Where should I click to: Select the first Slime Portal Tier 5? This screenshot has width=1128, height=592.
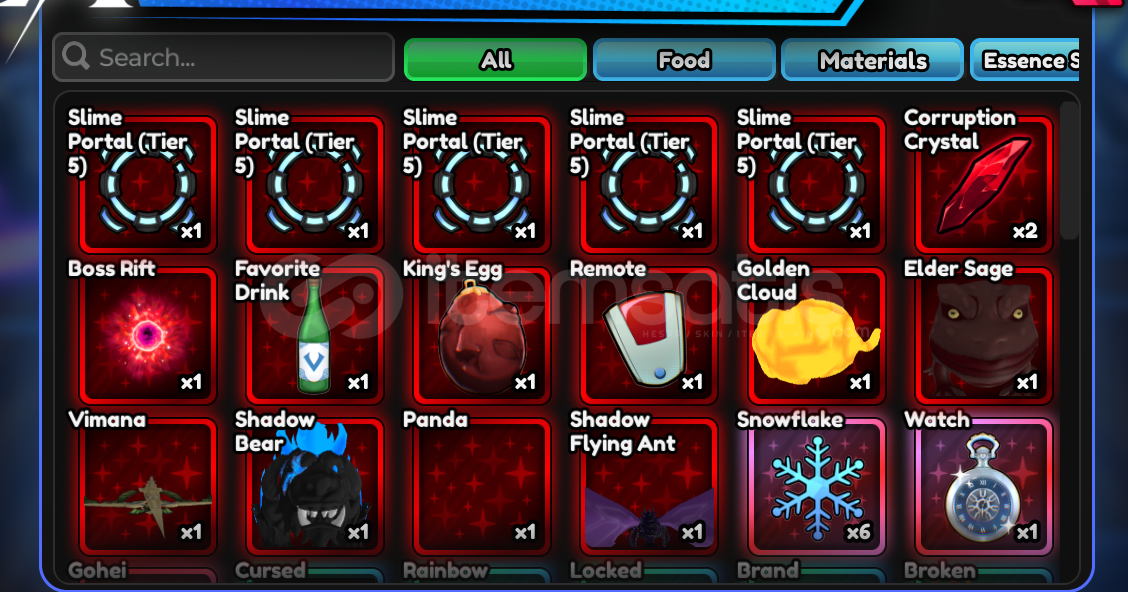point(148,183)
